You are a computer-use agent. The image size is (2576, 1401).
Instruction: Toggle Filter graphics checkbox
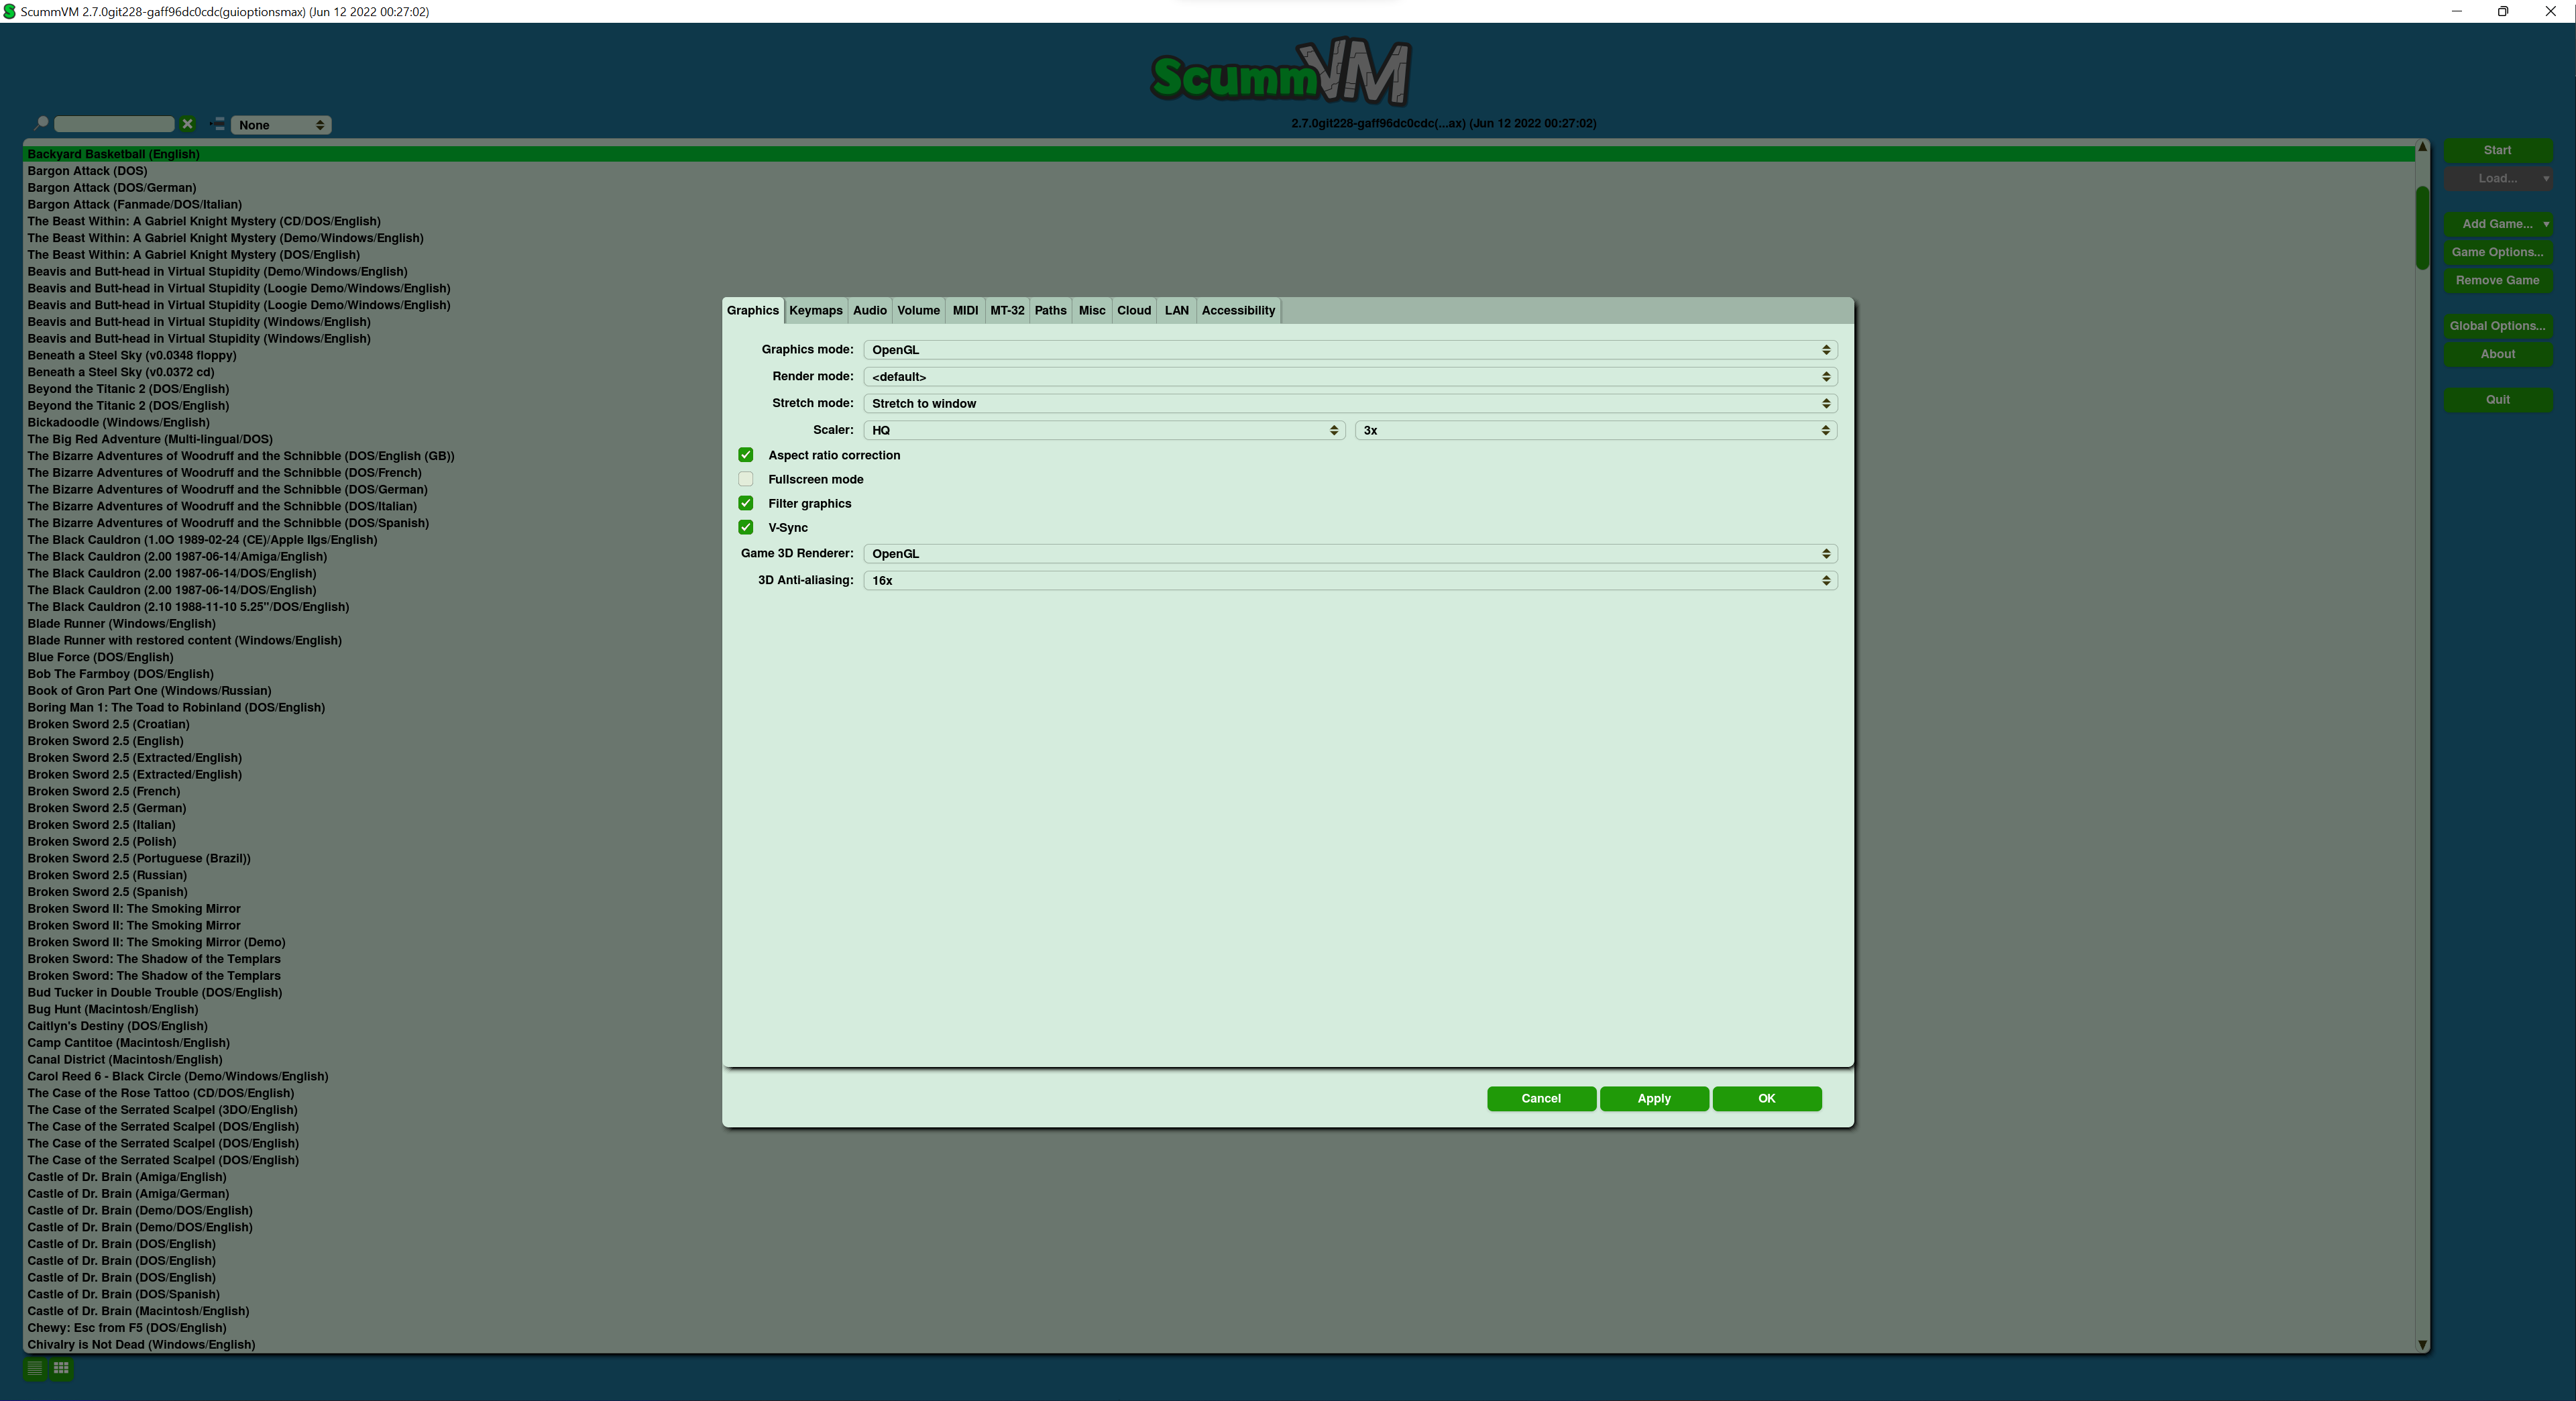coord(746,503)
